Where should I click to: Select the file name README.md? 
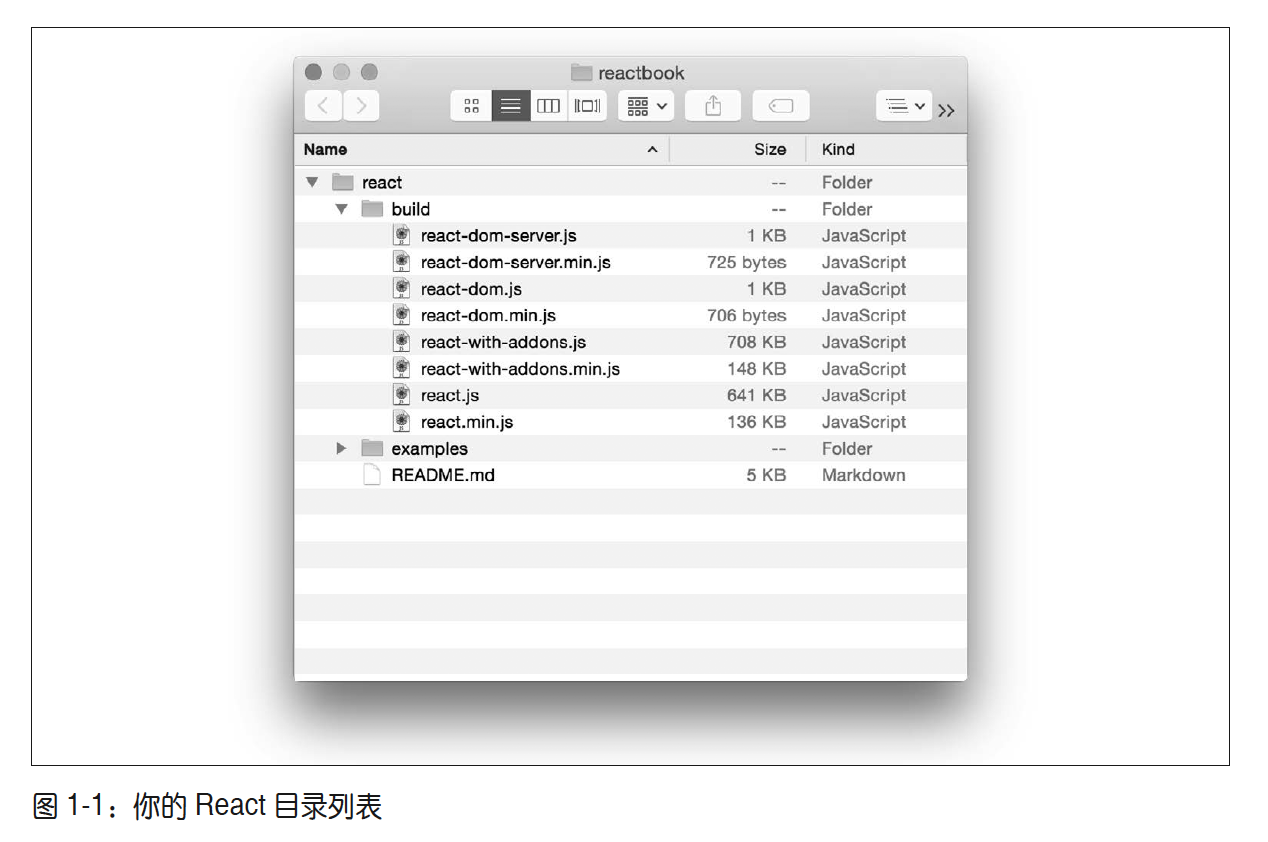443,475
